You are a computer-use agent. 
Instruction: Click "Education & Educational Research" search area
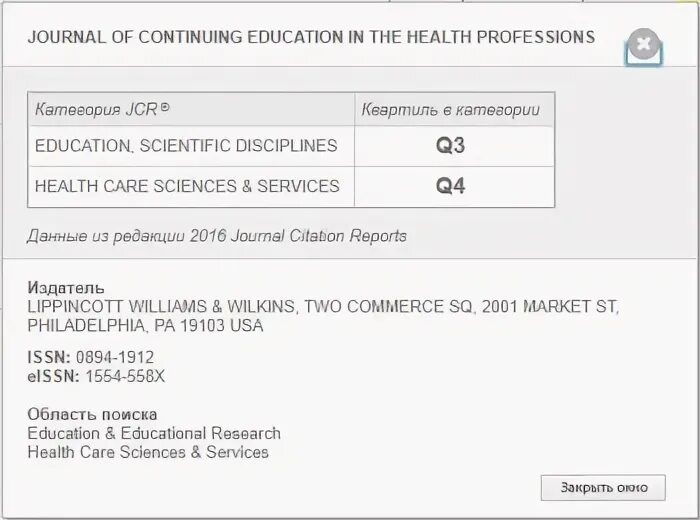coord(154,433)
